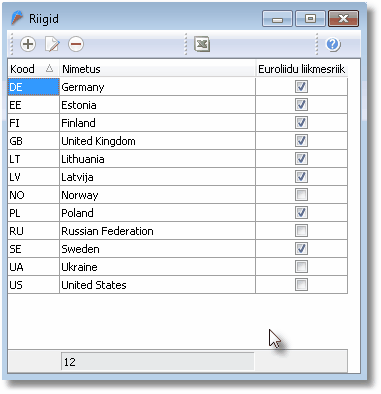Screen dimensions: 381x394
Task: Click the Germany name cell
Action: click(x=157, y=87)
